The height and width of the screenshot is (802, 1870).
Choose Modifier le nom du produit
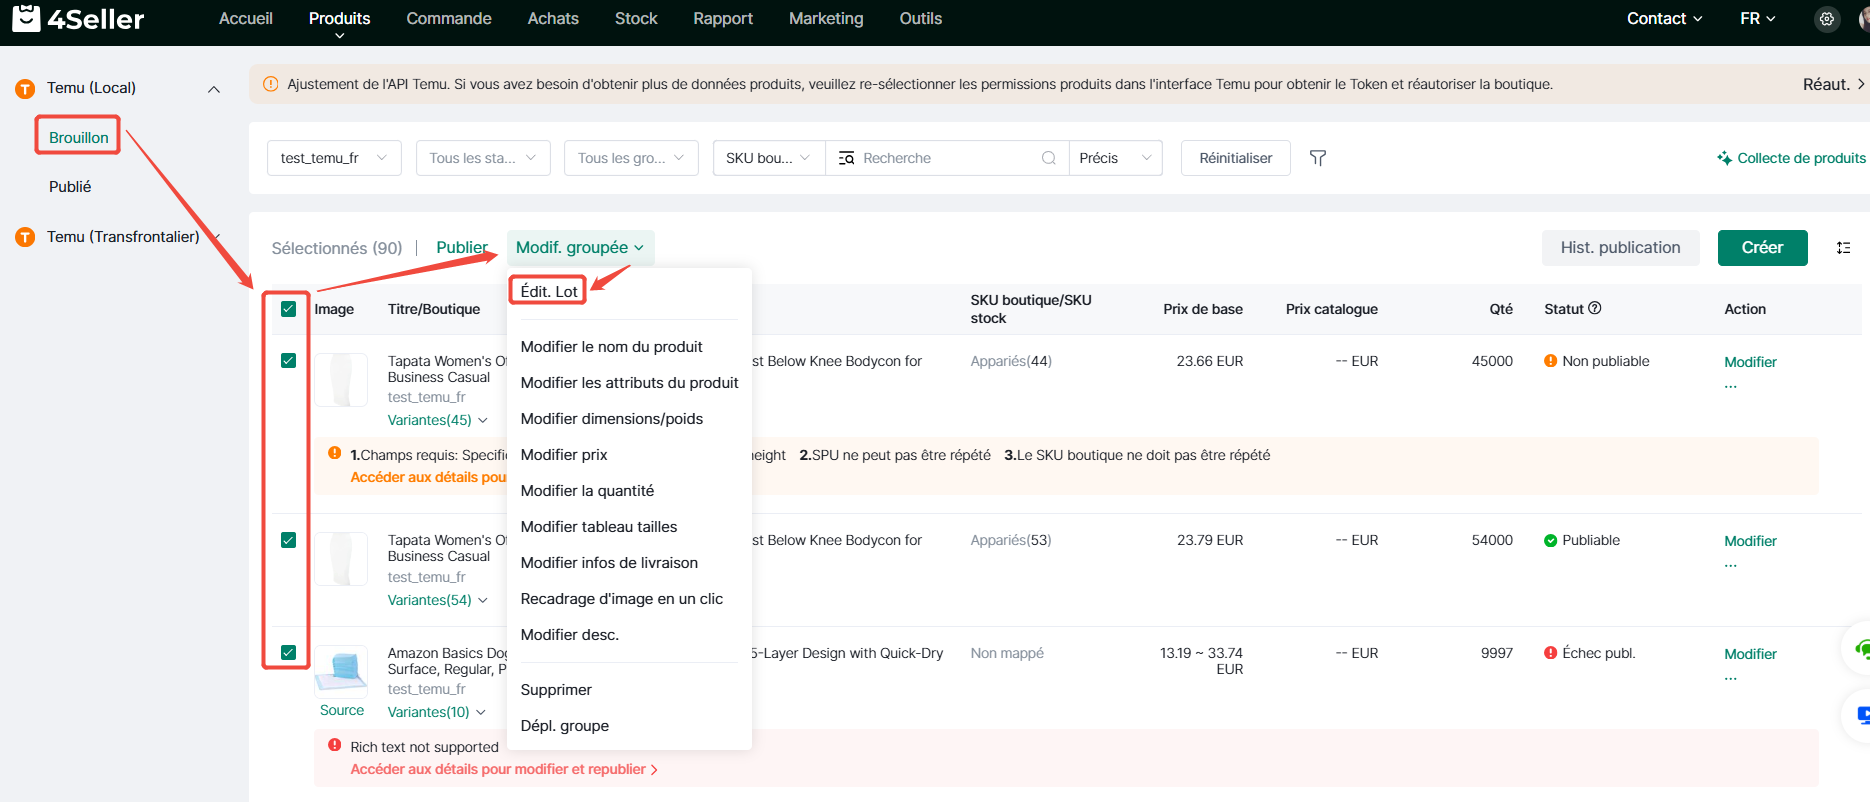coord(611,347)
